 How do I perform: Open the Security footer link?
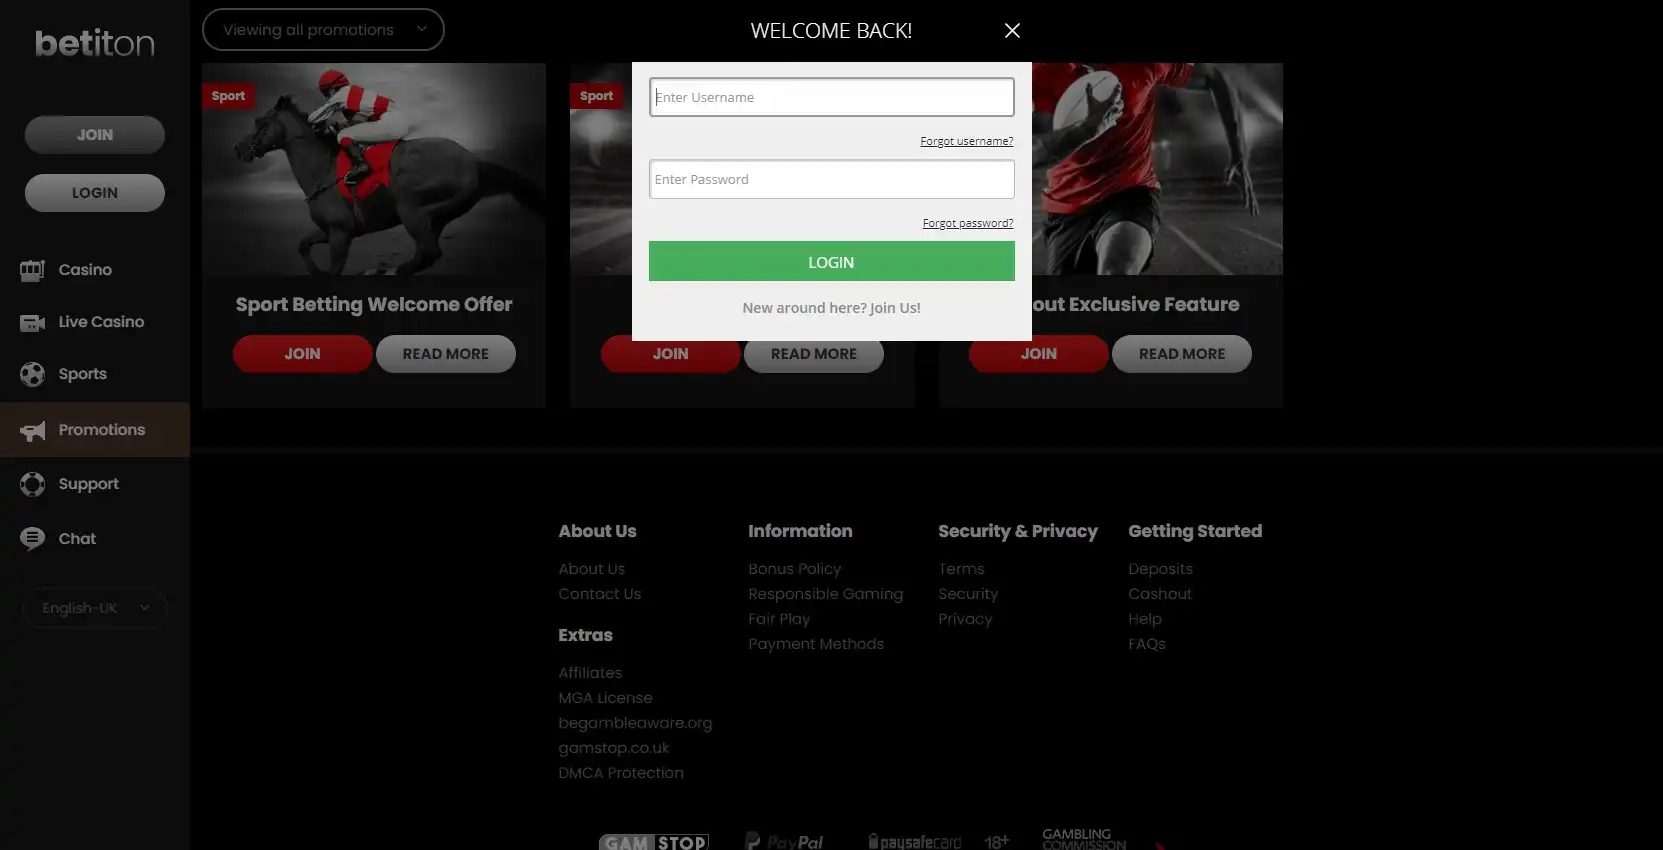[x=968, y=594]
